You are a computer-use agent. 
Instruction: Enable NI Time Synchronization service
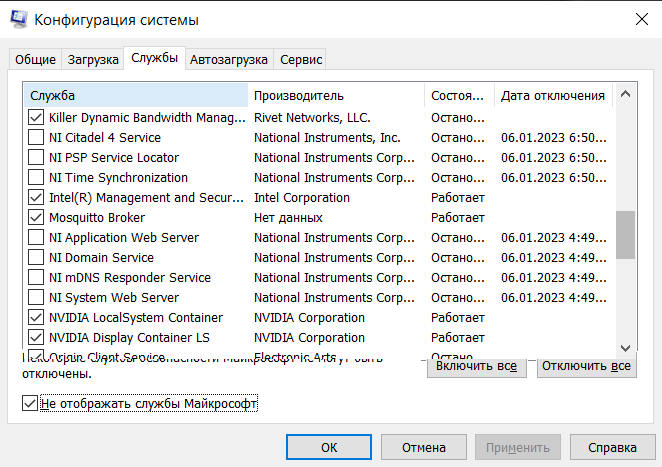pyautogui.click(x=37, y=178)
